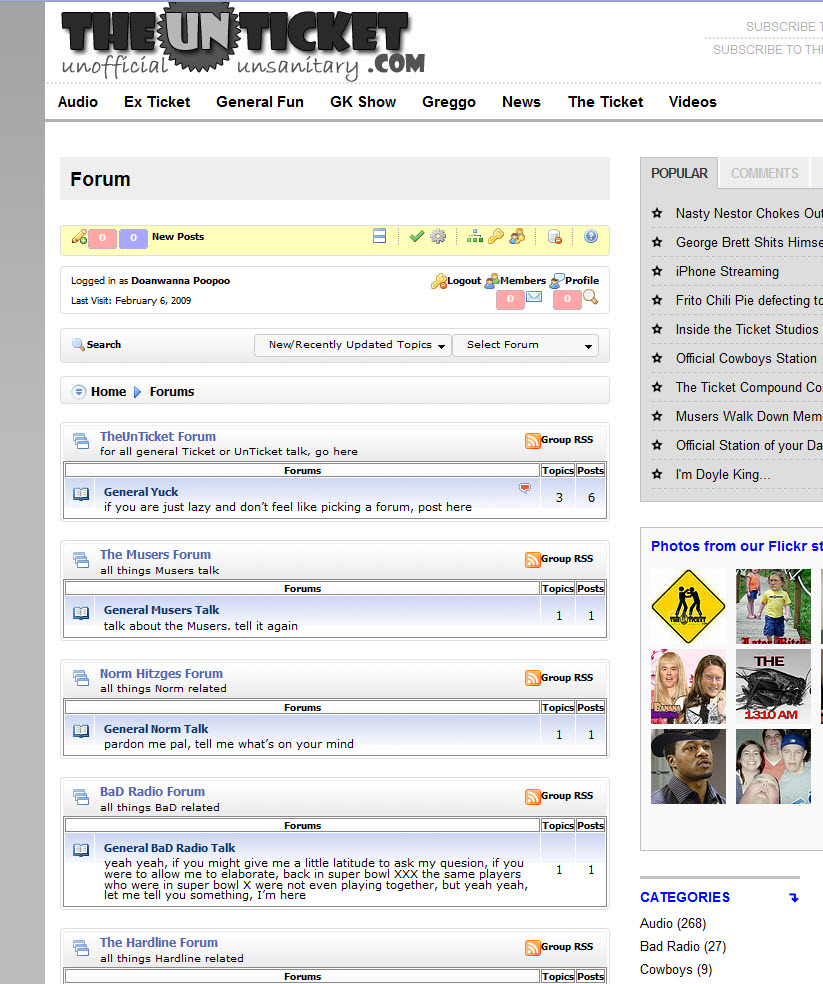Open I'm Doyle King popular post

[723, 474]
